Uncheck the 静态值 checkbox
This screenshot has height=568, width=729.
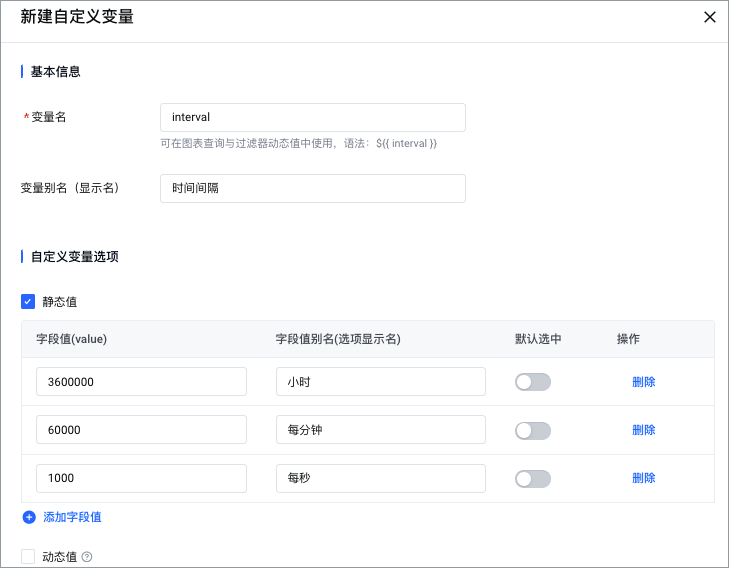click(x=28, y=301)
